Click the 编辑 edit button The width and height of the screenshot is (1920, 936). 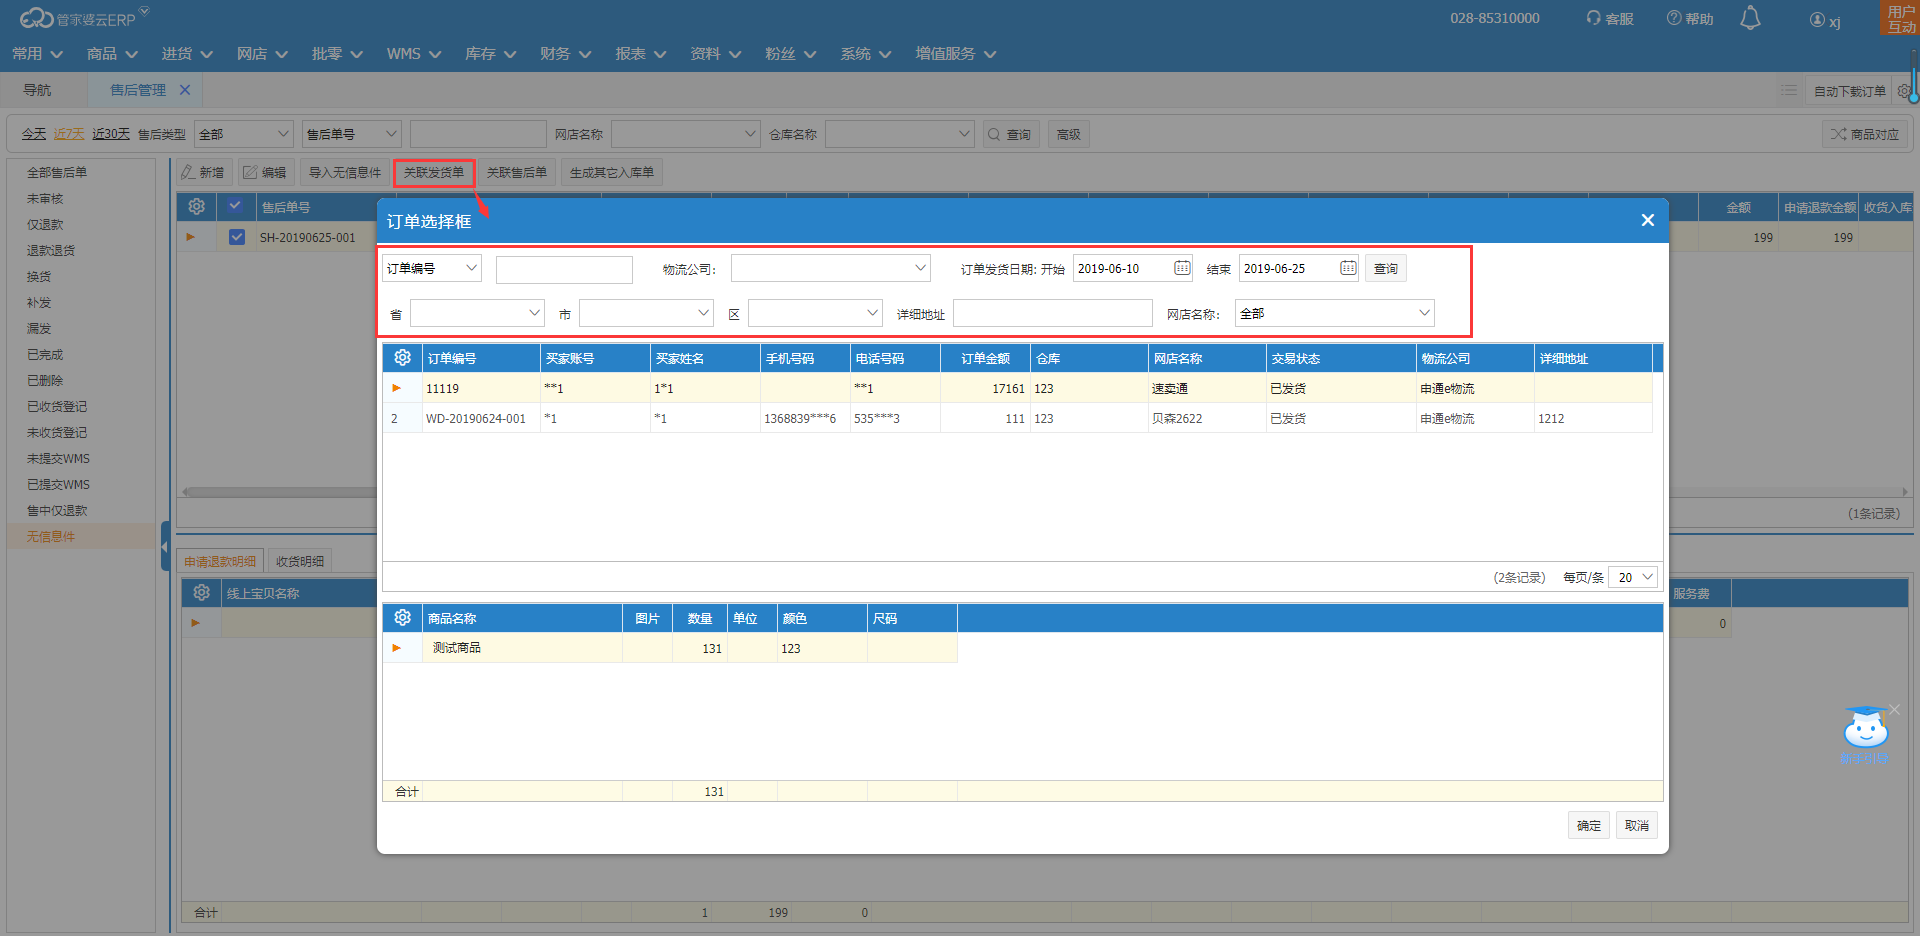(x=265, y=172)
